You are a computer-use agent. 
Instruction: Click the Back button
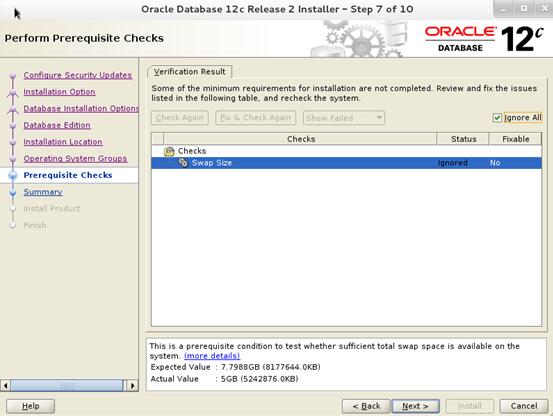point(366,406)
